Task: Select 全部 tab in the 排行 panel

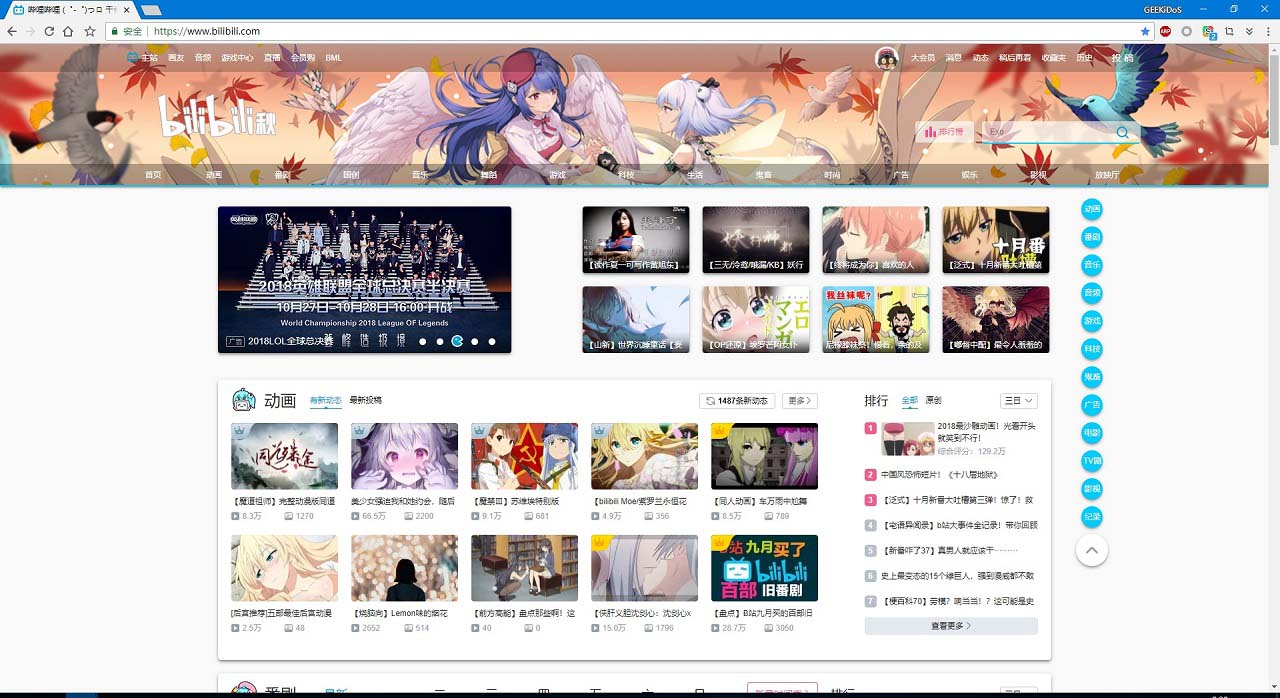Action: [908, 400]
